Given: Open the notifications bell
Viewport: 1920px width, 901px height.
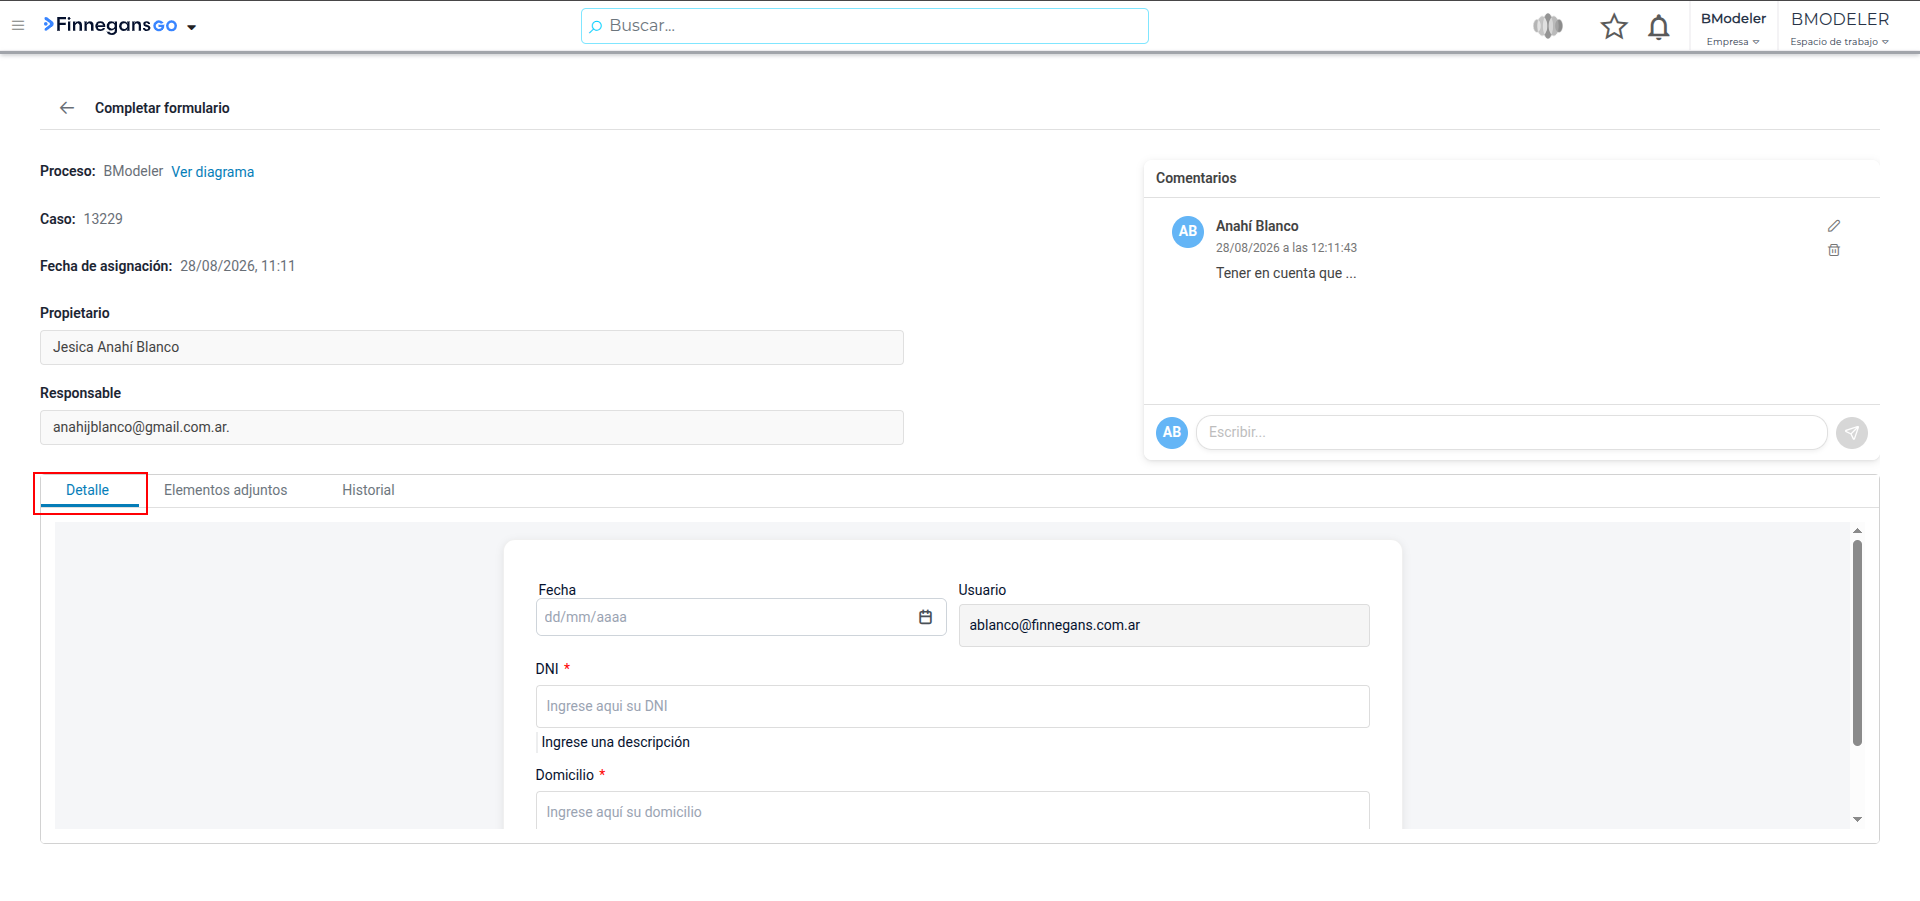Looking at the screenshot, I should (x=1659, y=26).
